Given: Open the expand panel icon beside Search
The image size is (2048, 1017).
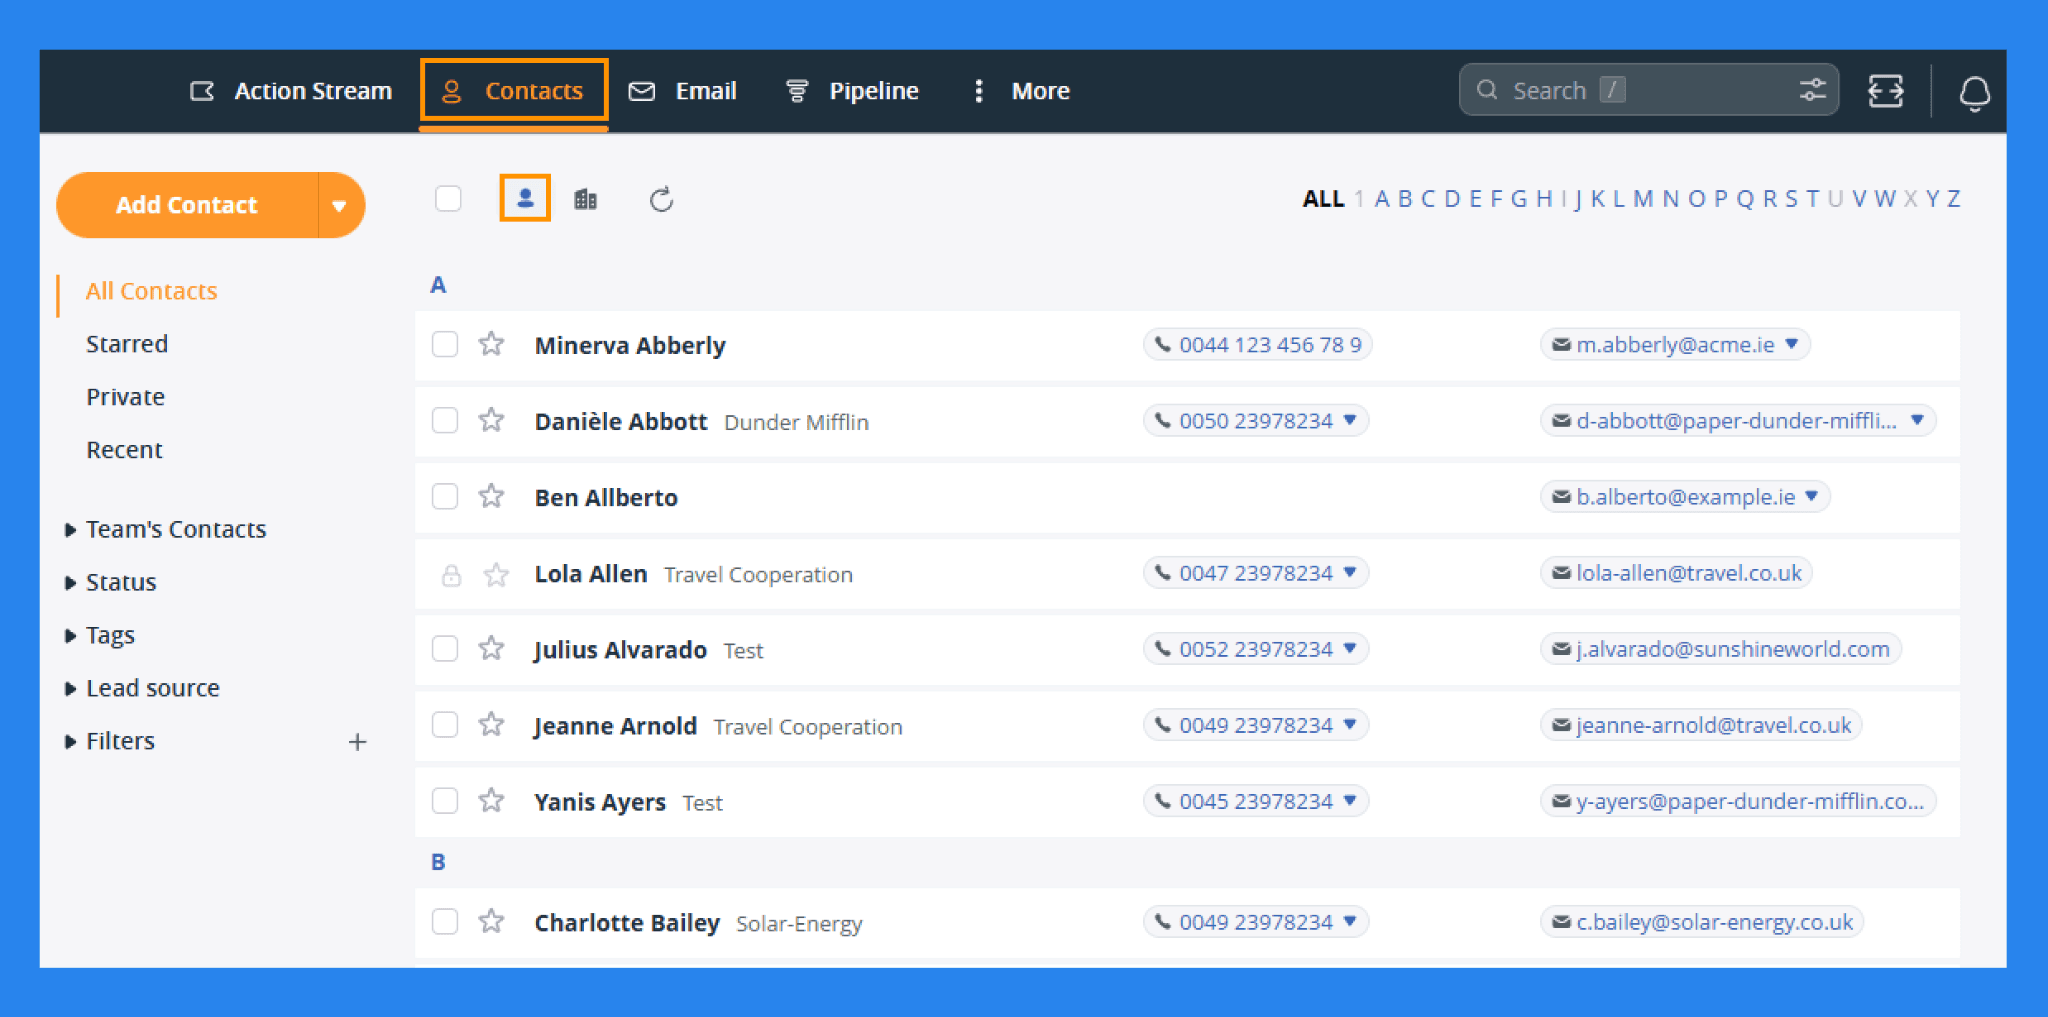Looking at the screenshot, I should click(1886, 91).
